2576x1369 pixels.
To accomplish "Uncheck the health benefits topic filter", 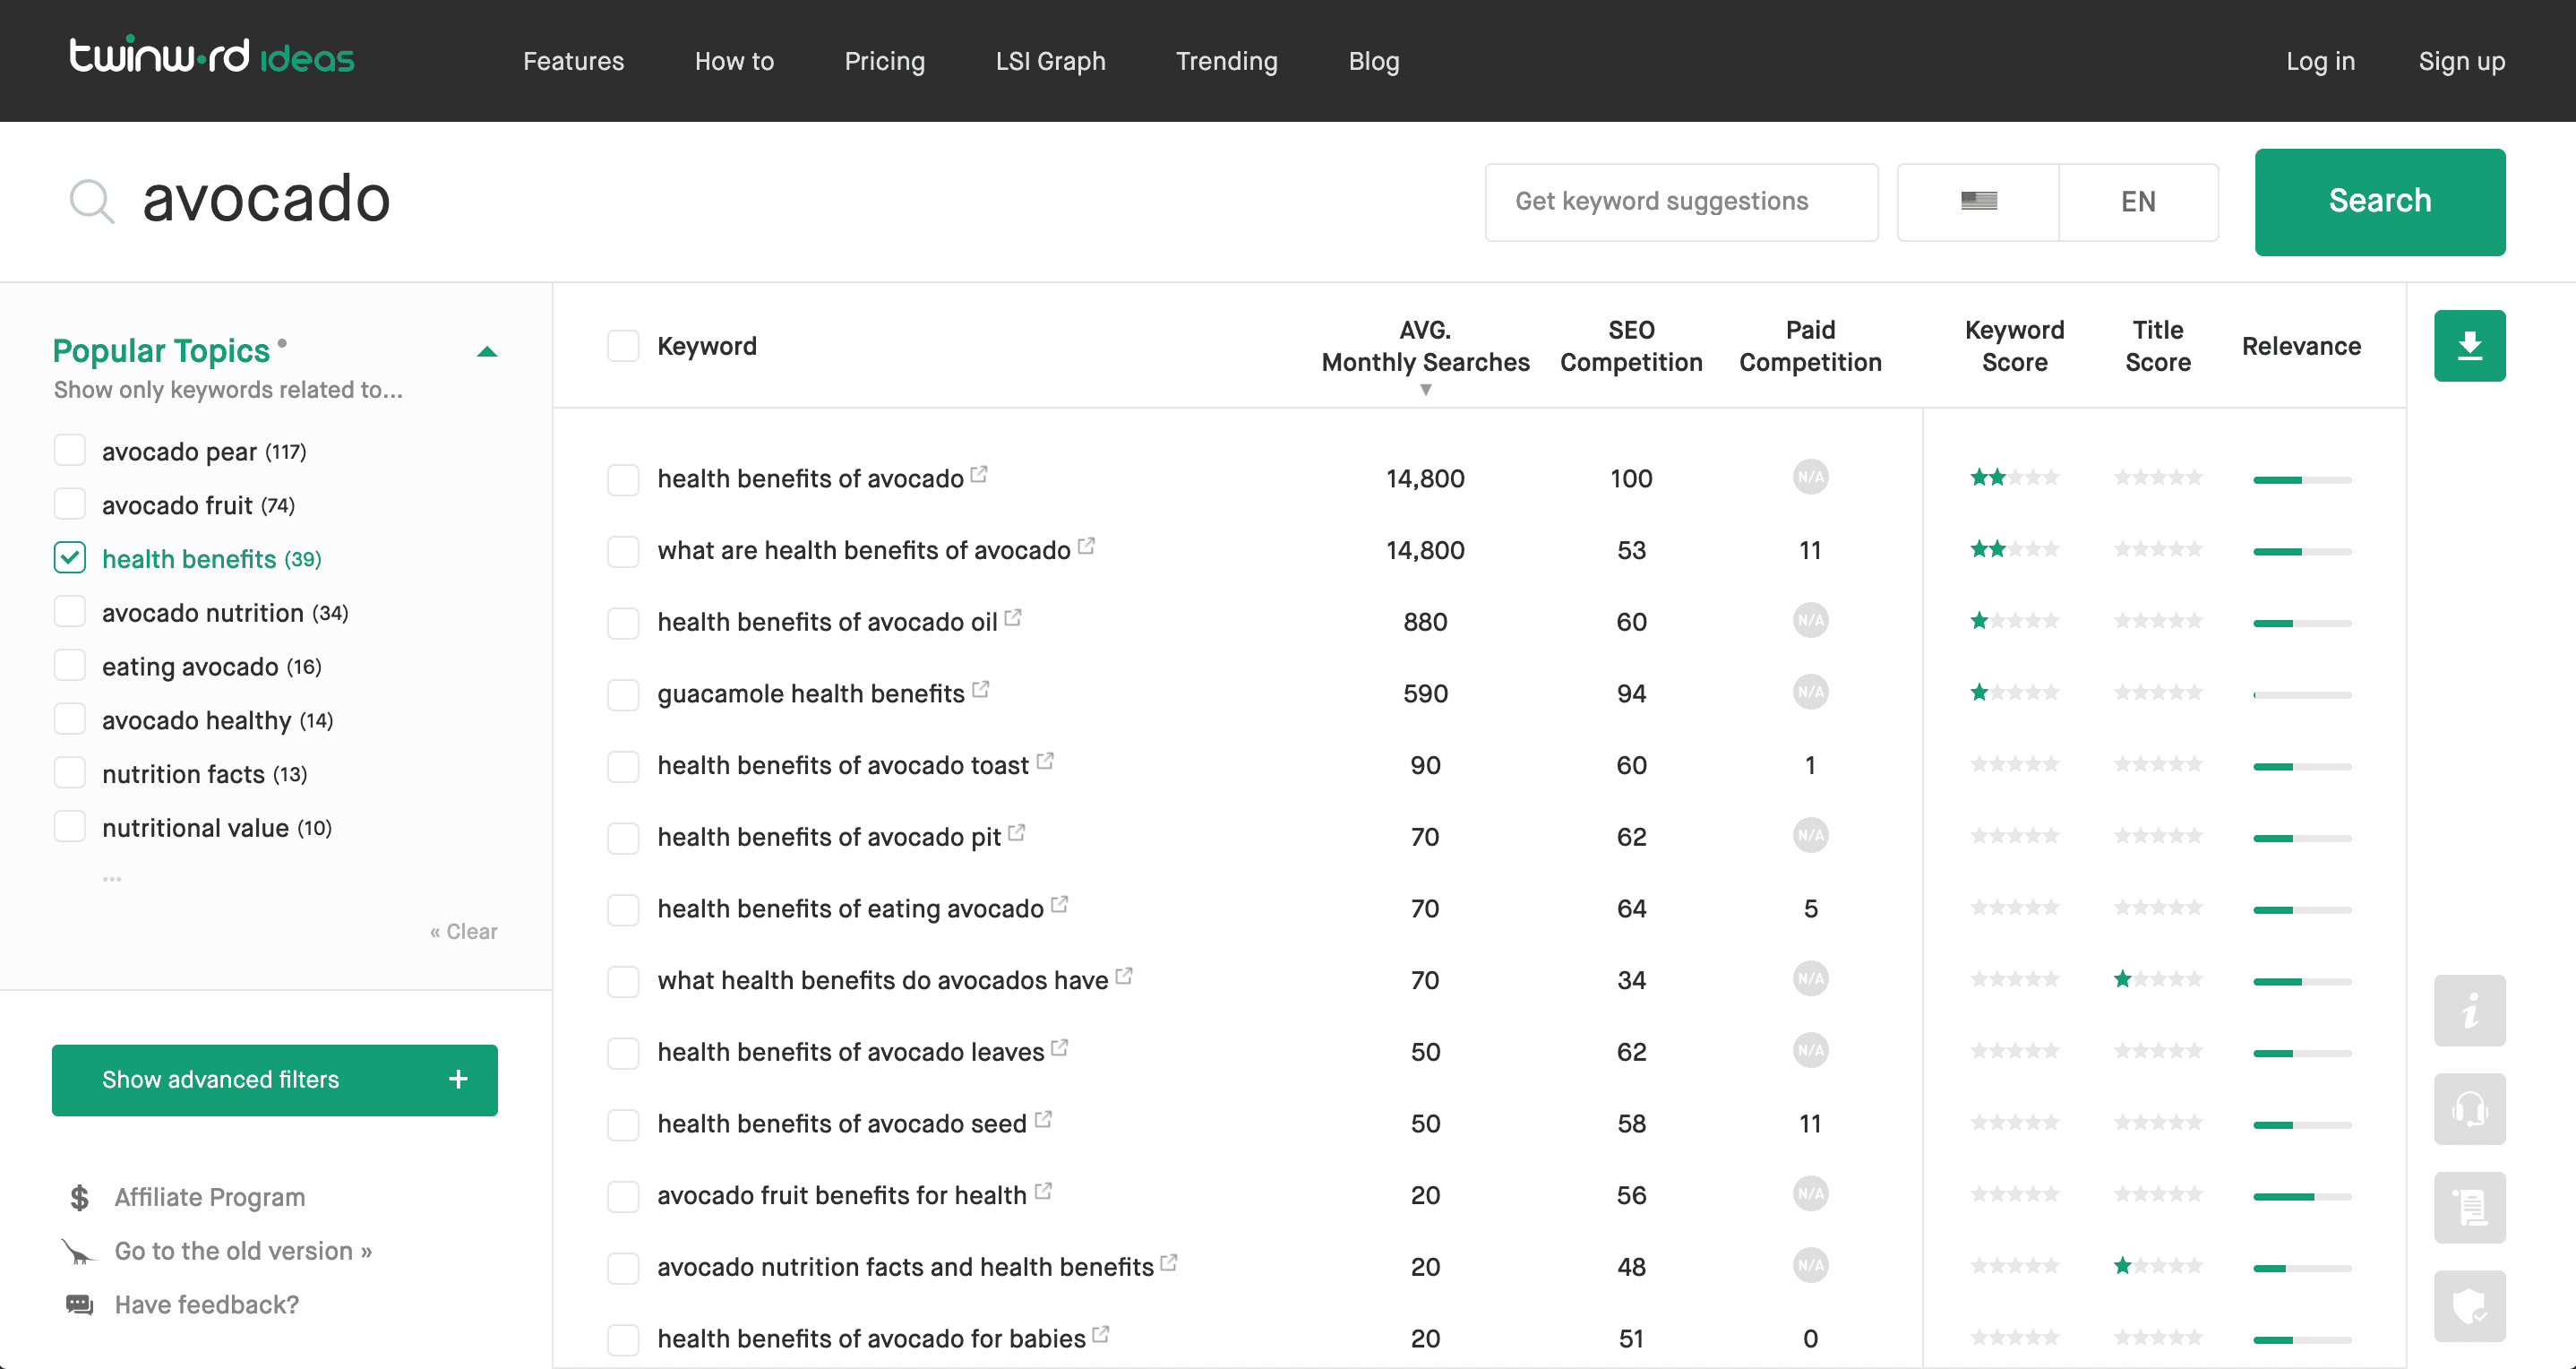I will click(69, 557).
